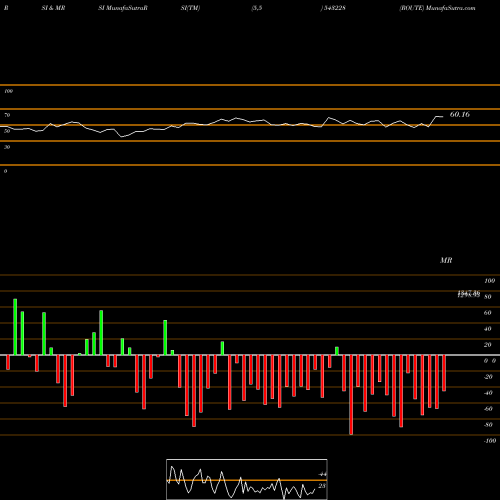Click the tallest green histogram bar

point(15,327)
